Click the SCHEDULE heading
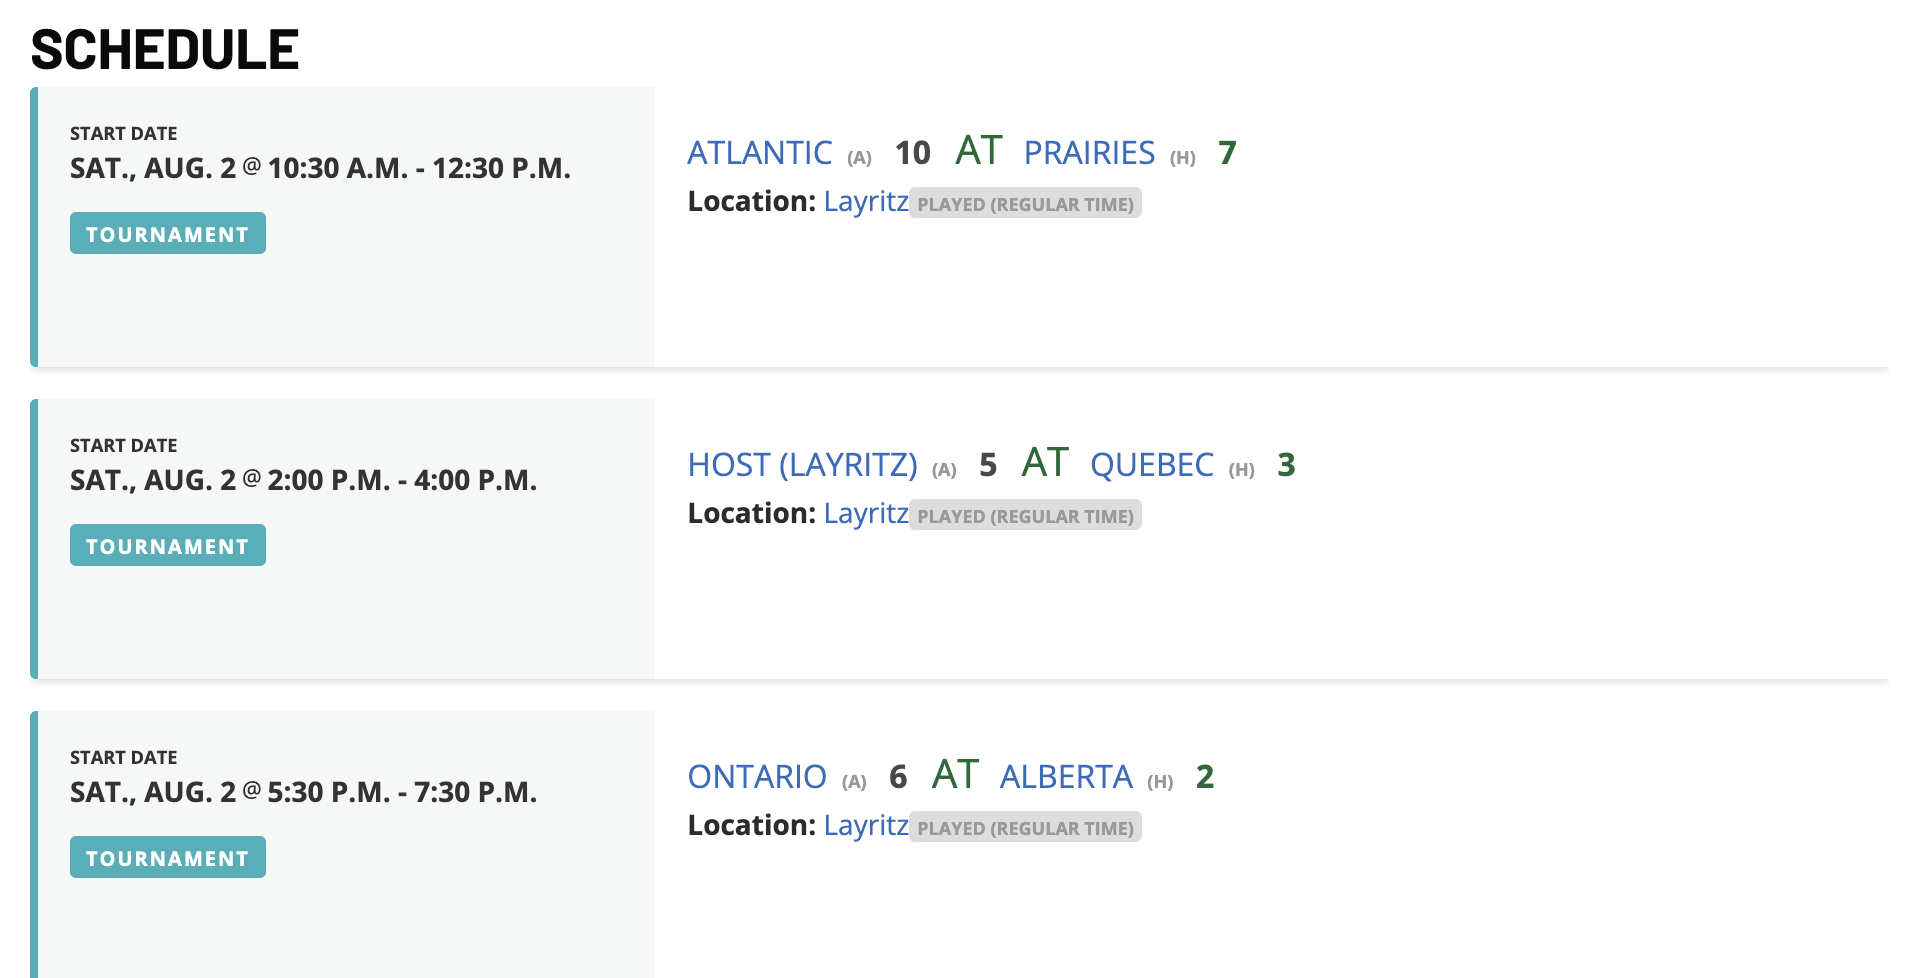The image size is (1928, 978). pyautogui.click(x=165, y=49)
